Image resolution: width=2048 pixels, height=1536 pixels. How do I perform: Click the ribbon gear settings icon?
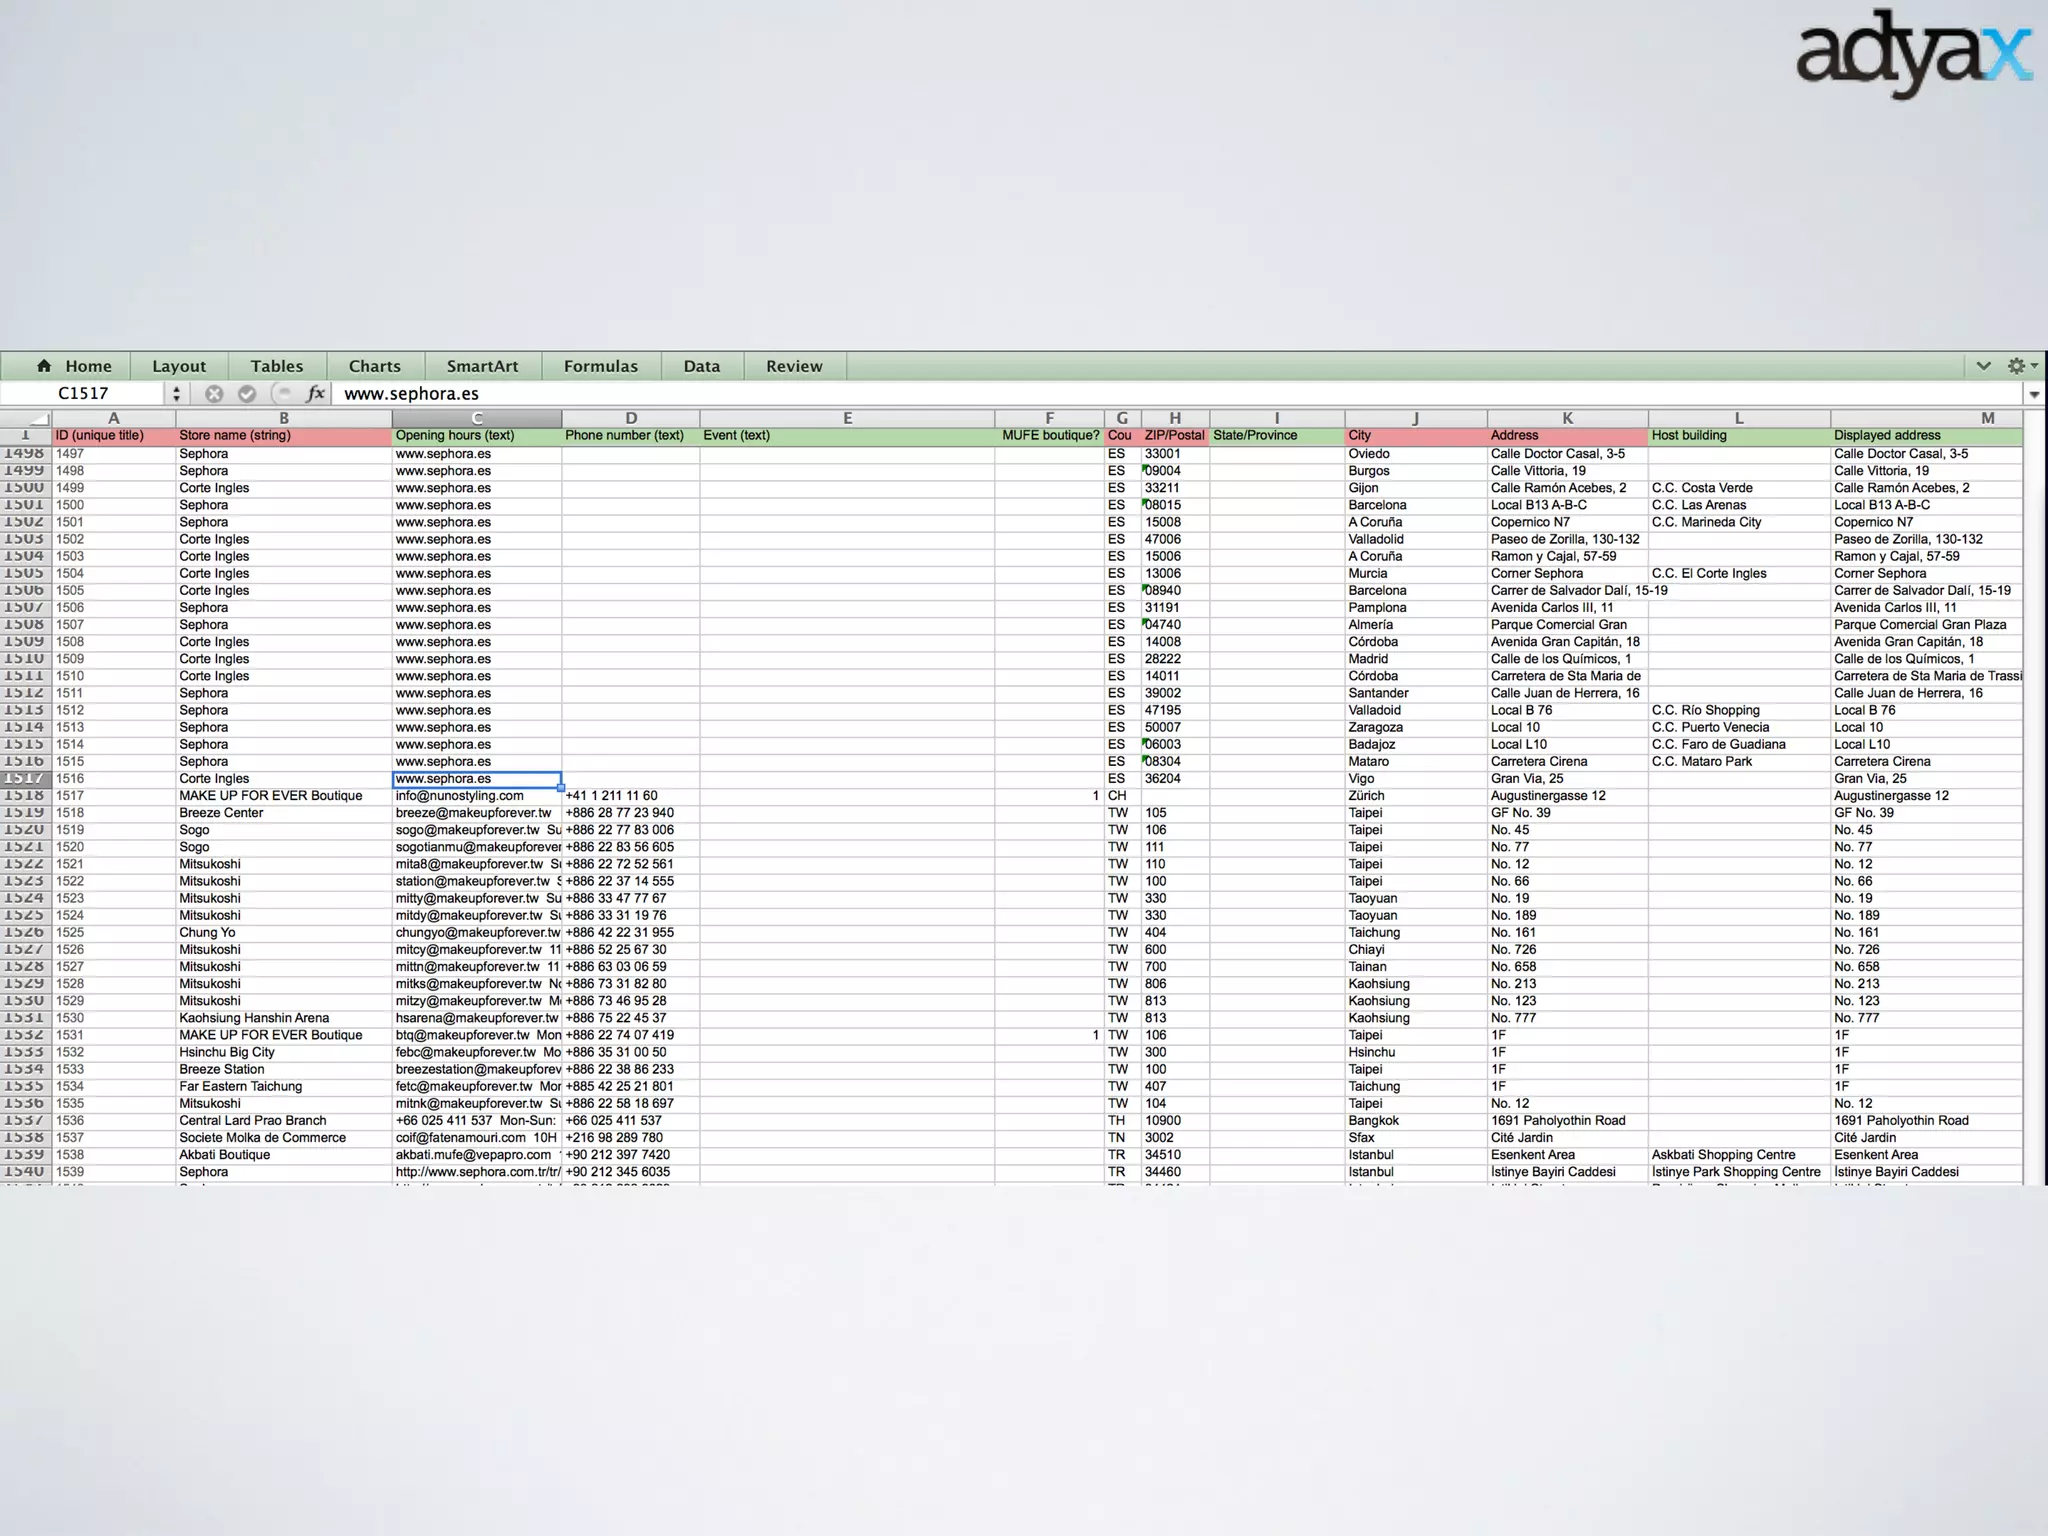point(2016,366)
